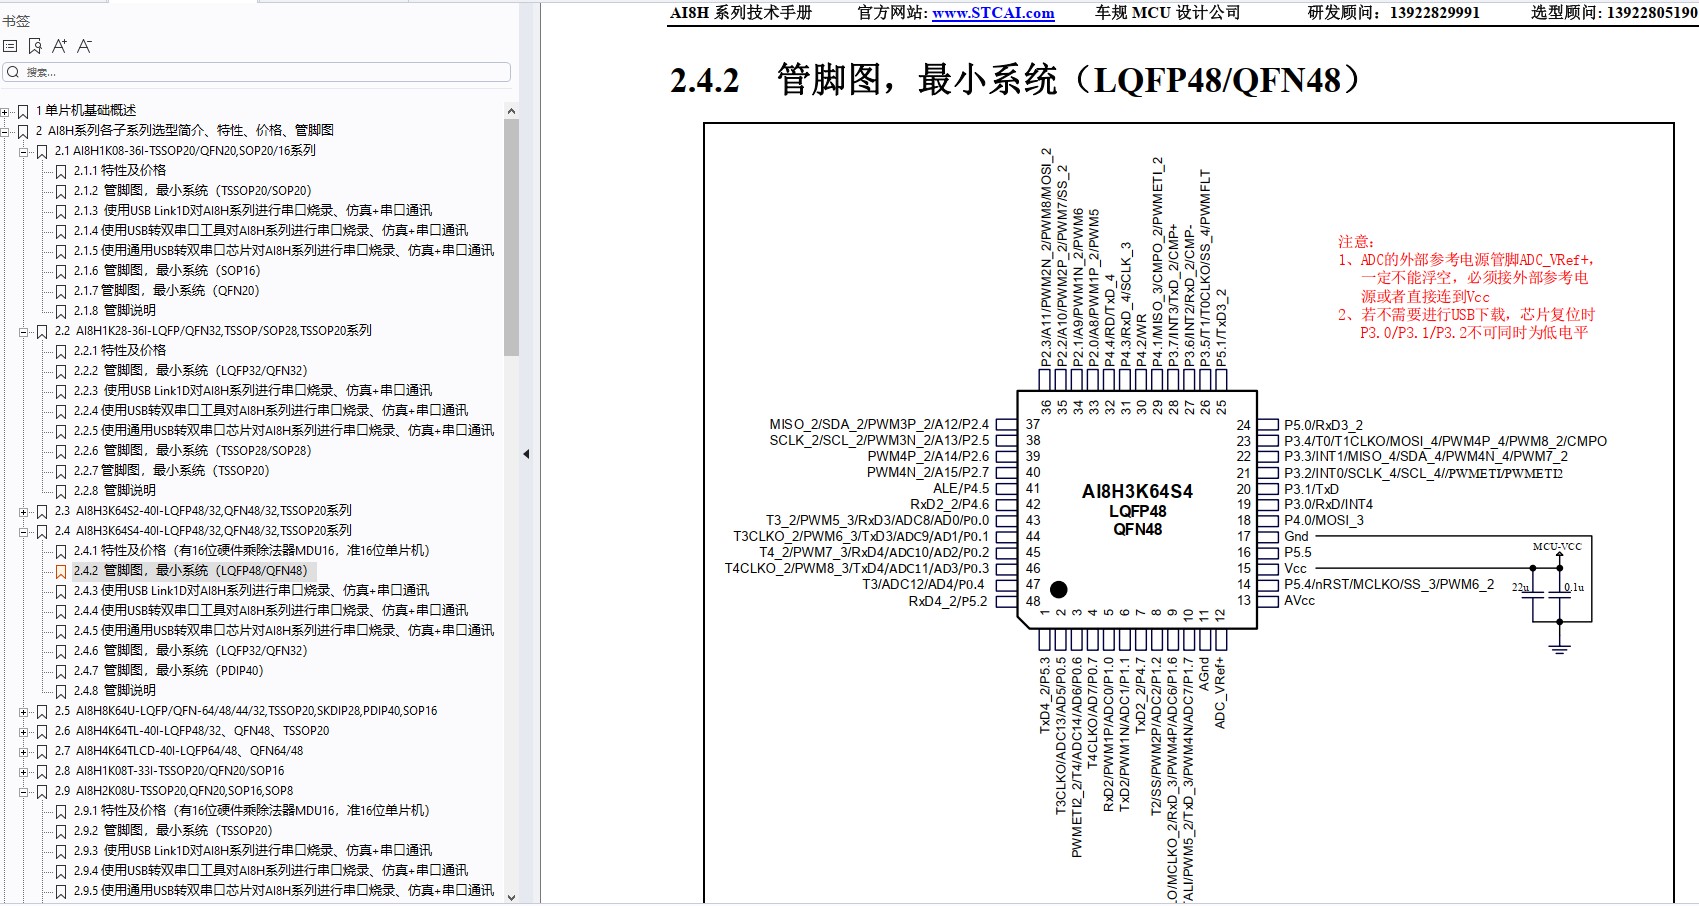Image resolution: width=1699 pixels, height=906 pixels.
Task: Expand section 2.3 AI8H3K64S2-40I
Action: tap(24, 511)
